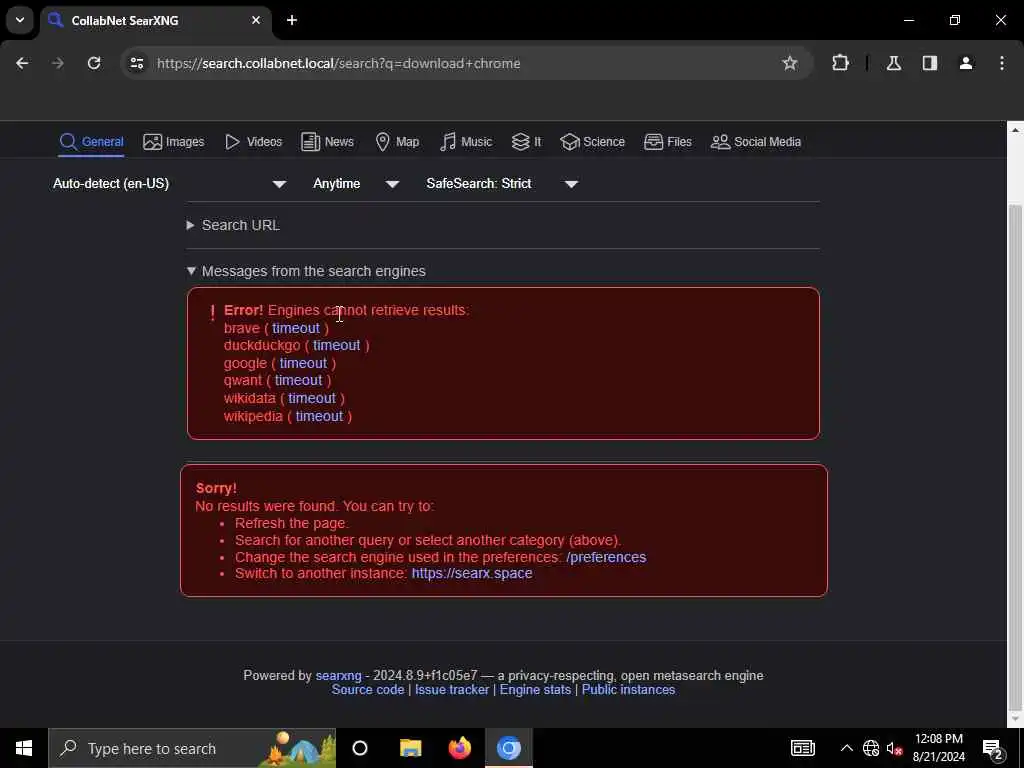This screenshot has width=1024, height=768.
Task: Switch to the Images category
Action: click(x=174, y=142)
